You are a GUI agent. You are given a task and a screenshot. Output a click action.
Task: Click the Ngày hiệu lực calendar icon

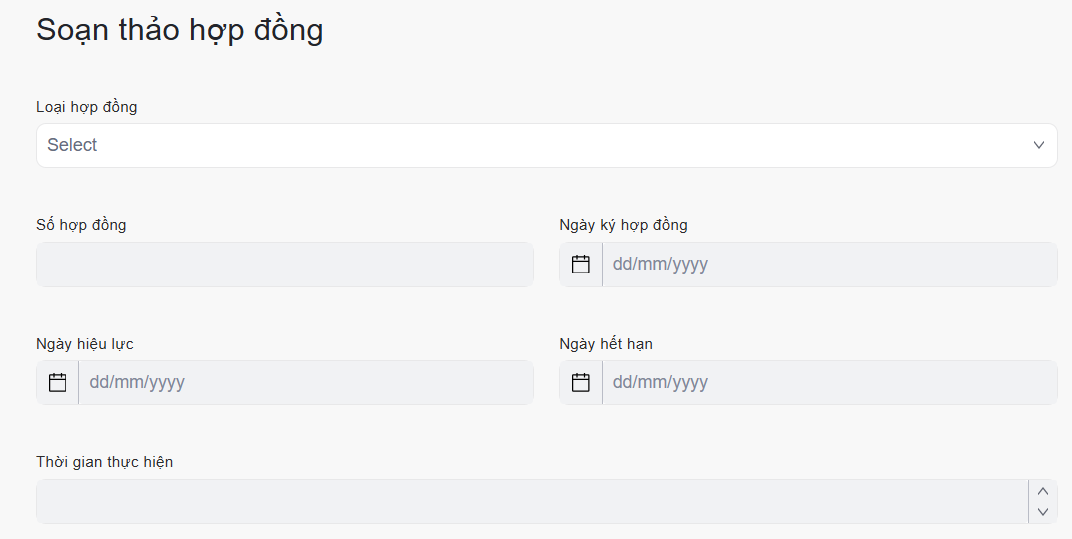[58, 382]
